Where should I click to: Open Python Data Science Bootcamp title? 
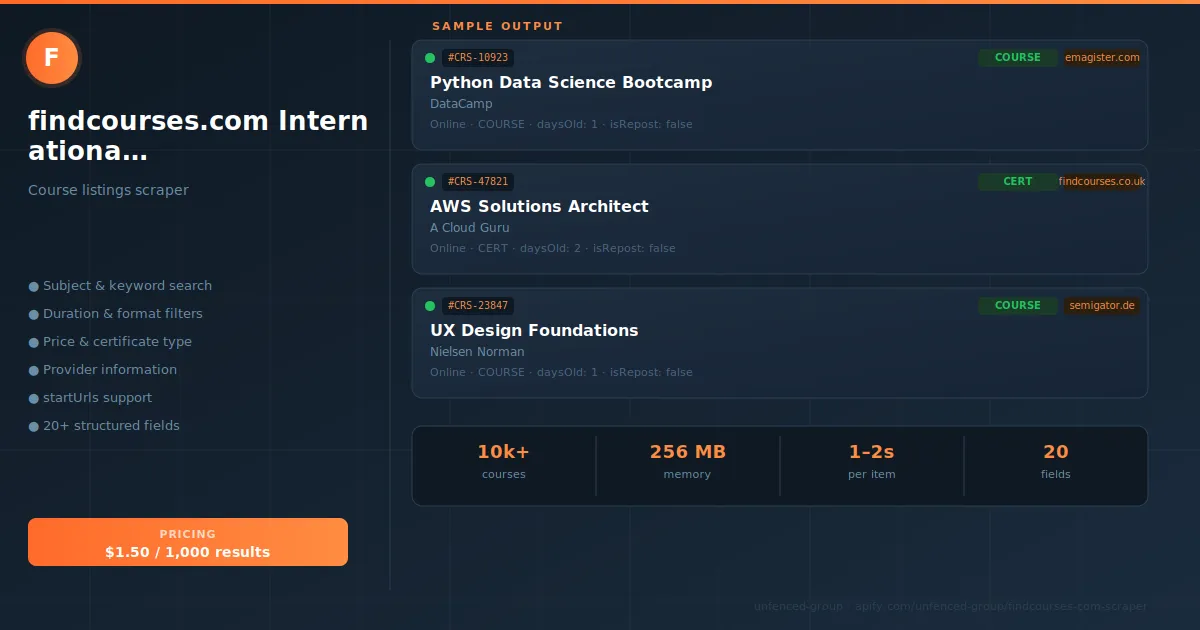[571, 82]
